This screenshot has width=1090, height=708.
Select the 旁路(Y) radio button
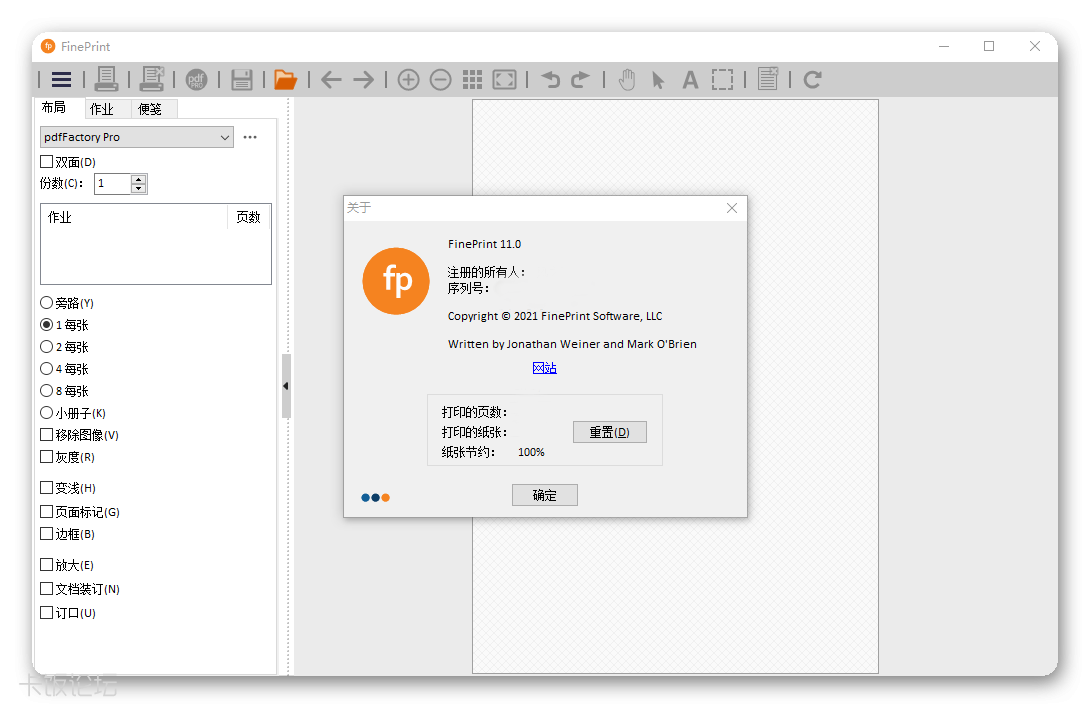click(x=47, y=303)
